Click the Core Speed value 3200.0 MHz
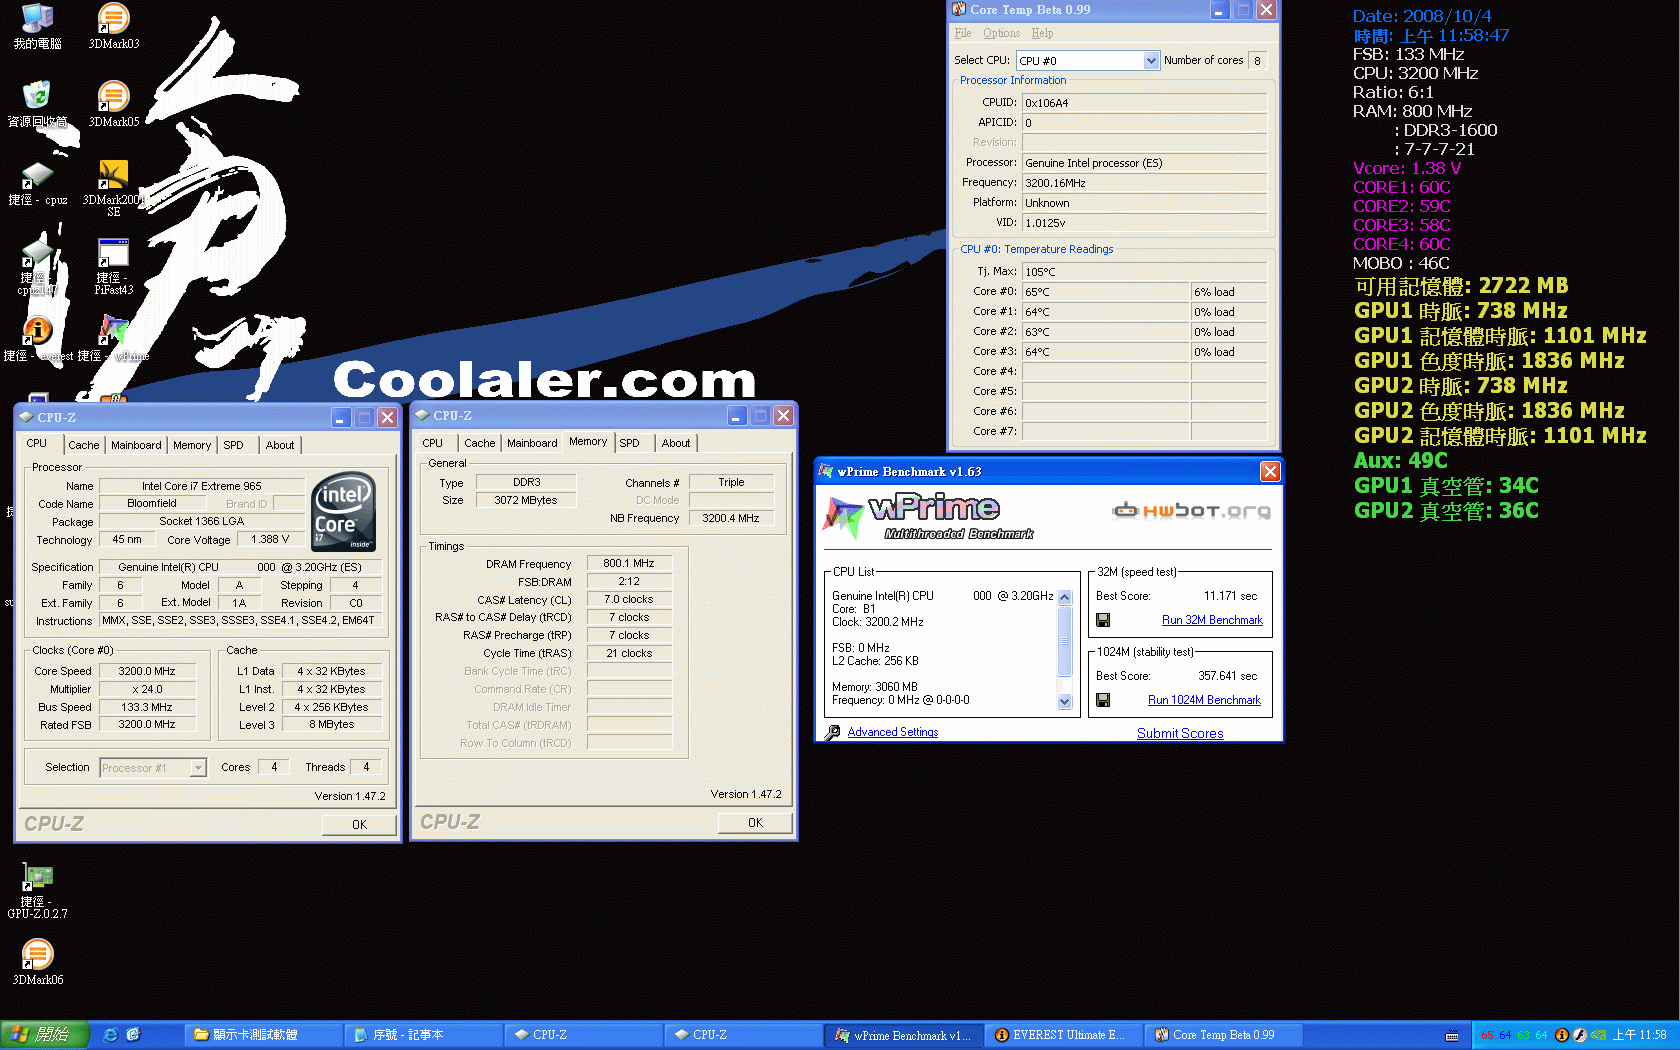The image size is (1680, 1050). coord(147,671)
